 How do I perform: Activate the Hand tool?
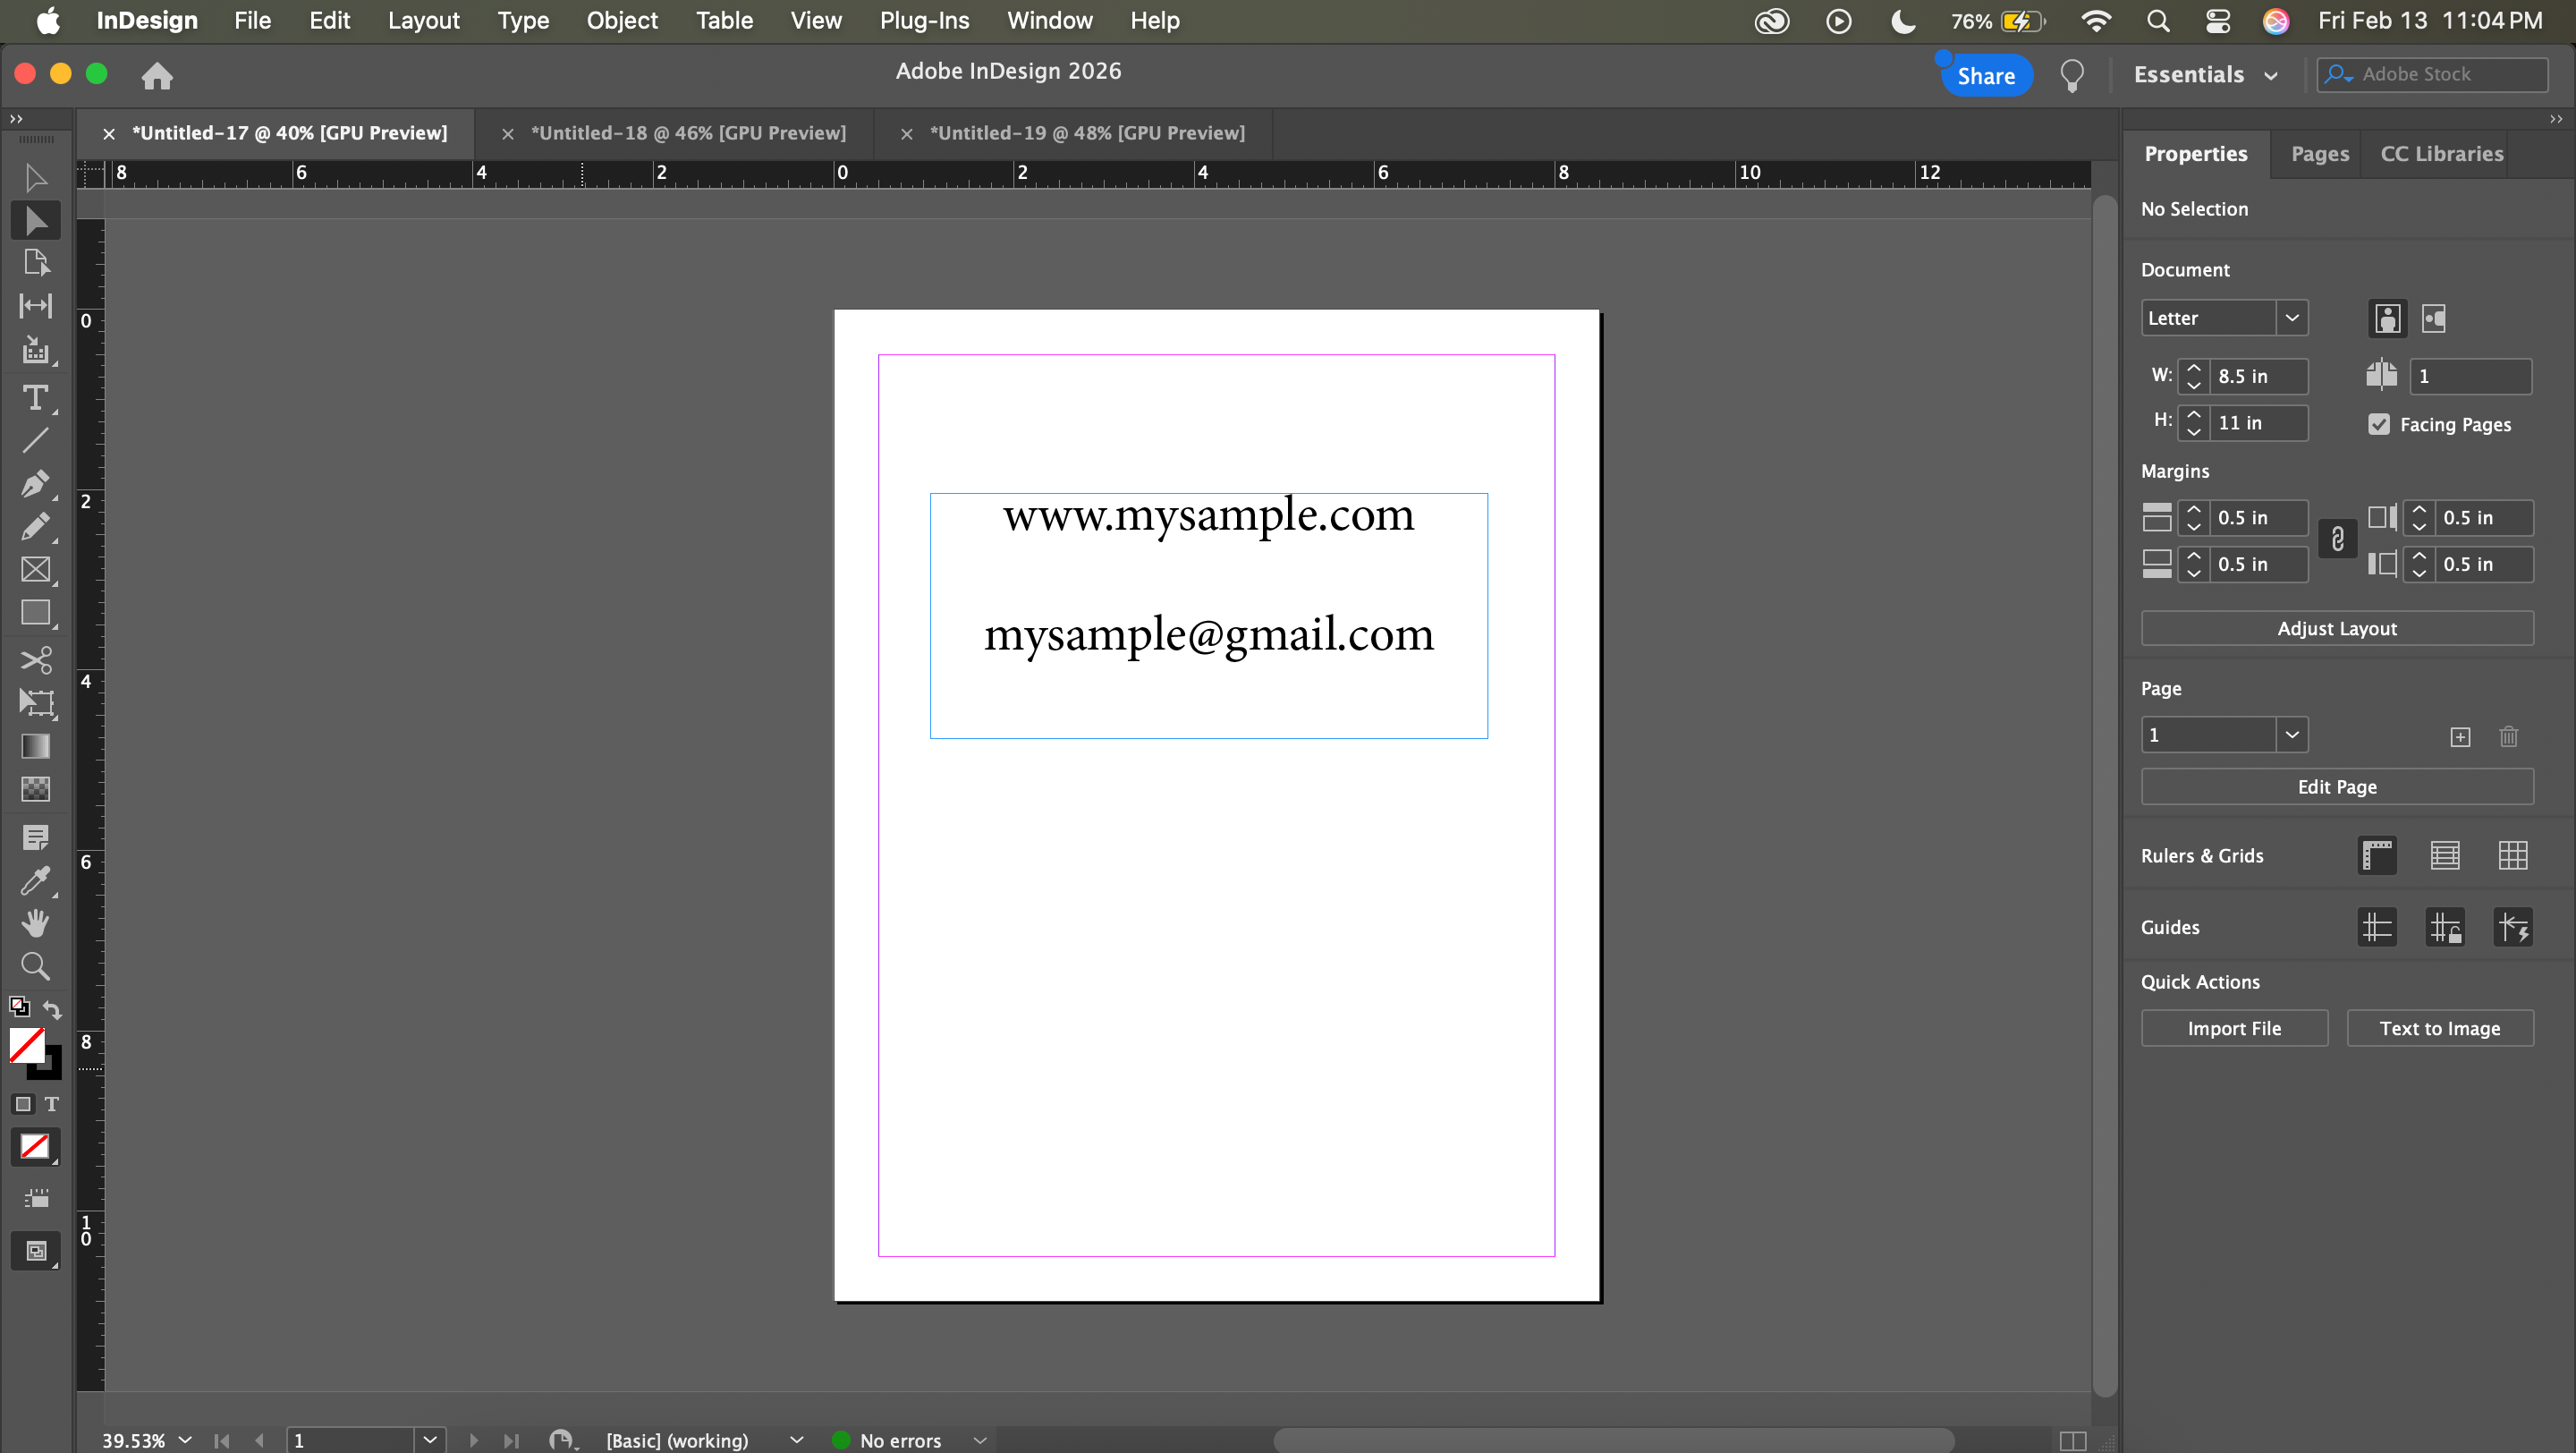(35, 923)
